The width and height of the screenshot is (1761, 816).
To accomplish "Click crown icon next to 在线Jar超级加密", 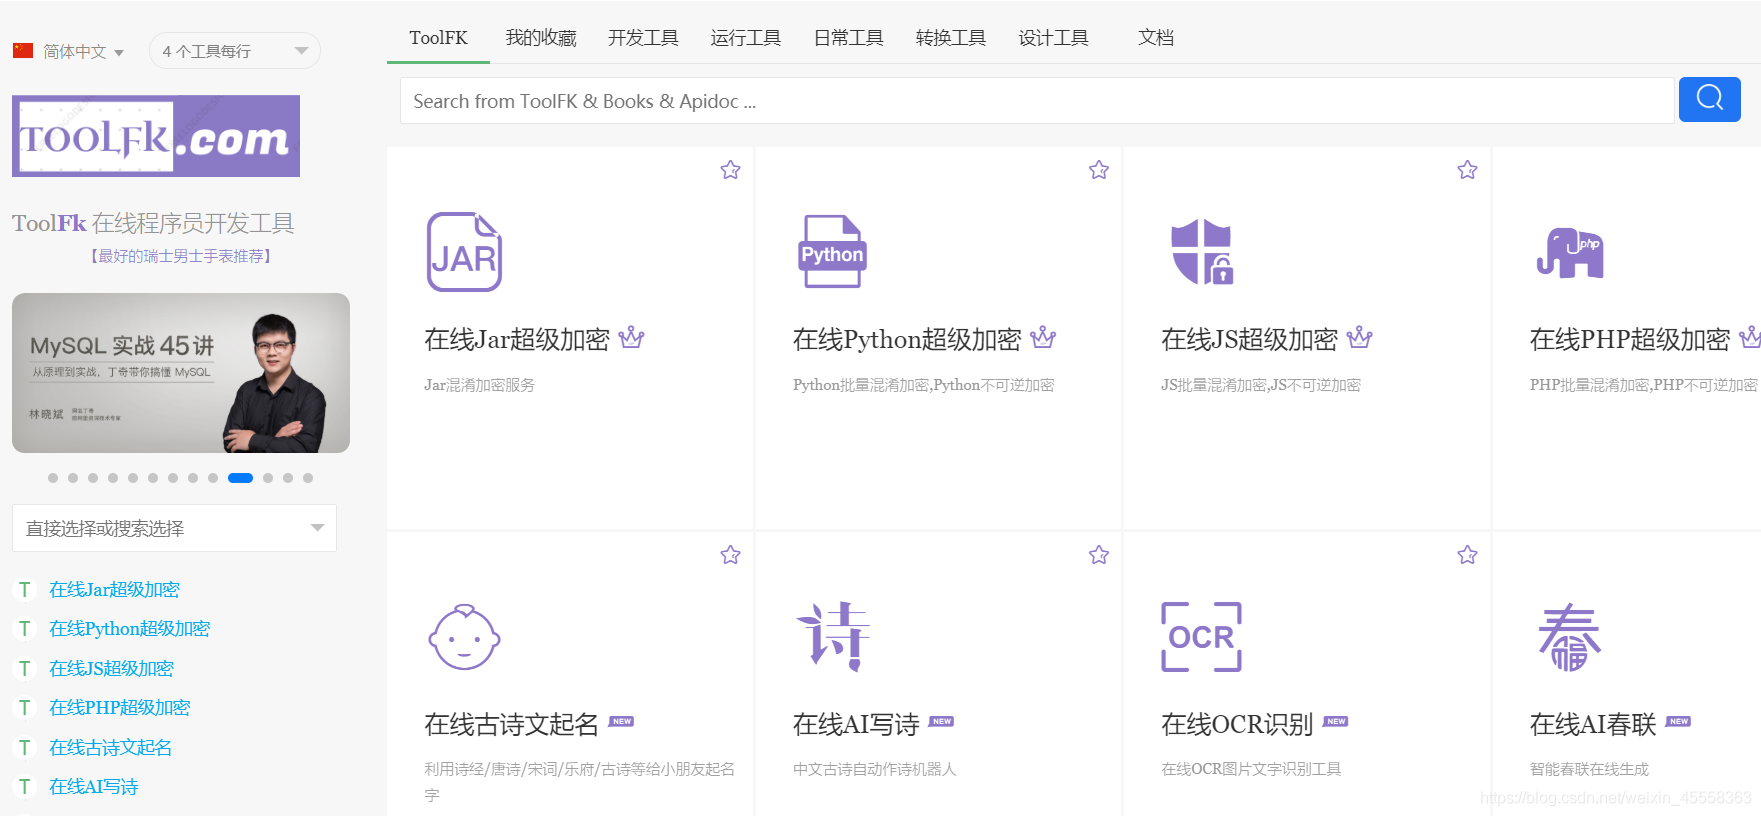I will click(631, 338).
